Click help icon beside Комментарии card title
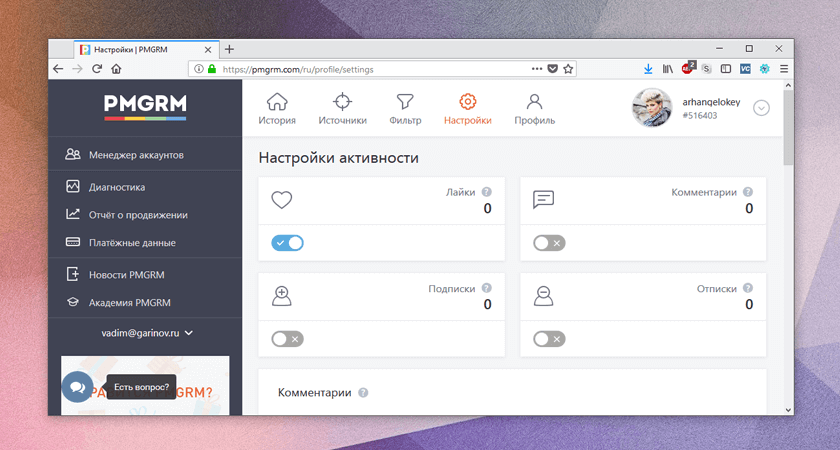Viewport: 840px width, 450px height. coord(748,192)
